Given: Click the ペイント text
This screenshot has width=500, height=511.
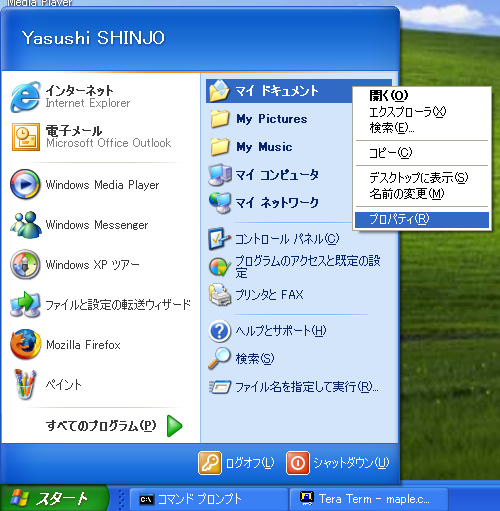Looking at the screenshot, I should point(64,385).
